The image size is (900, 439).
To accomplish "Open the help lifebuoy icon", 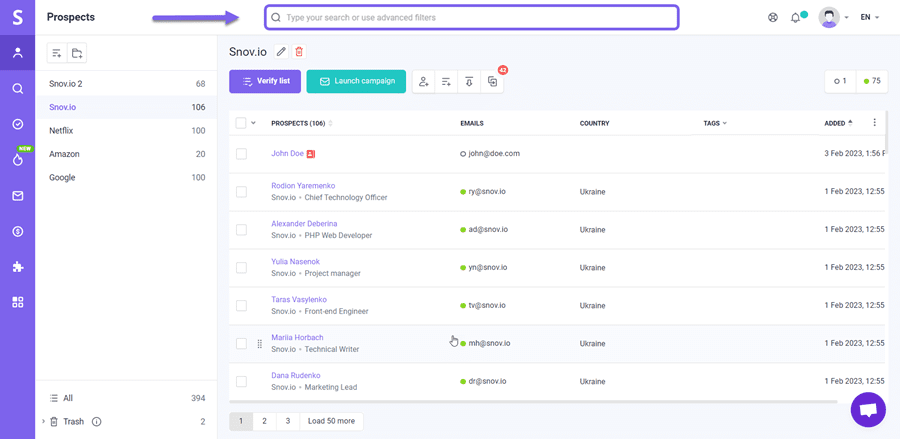I will pyautogui.click(x=773, y=17).
